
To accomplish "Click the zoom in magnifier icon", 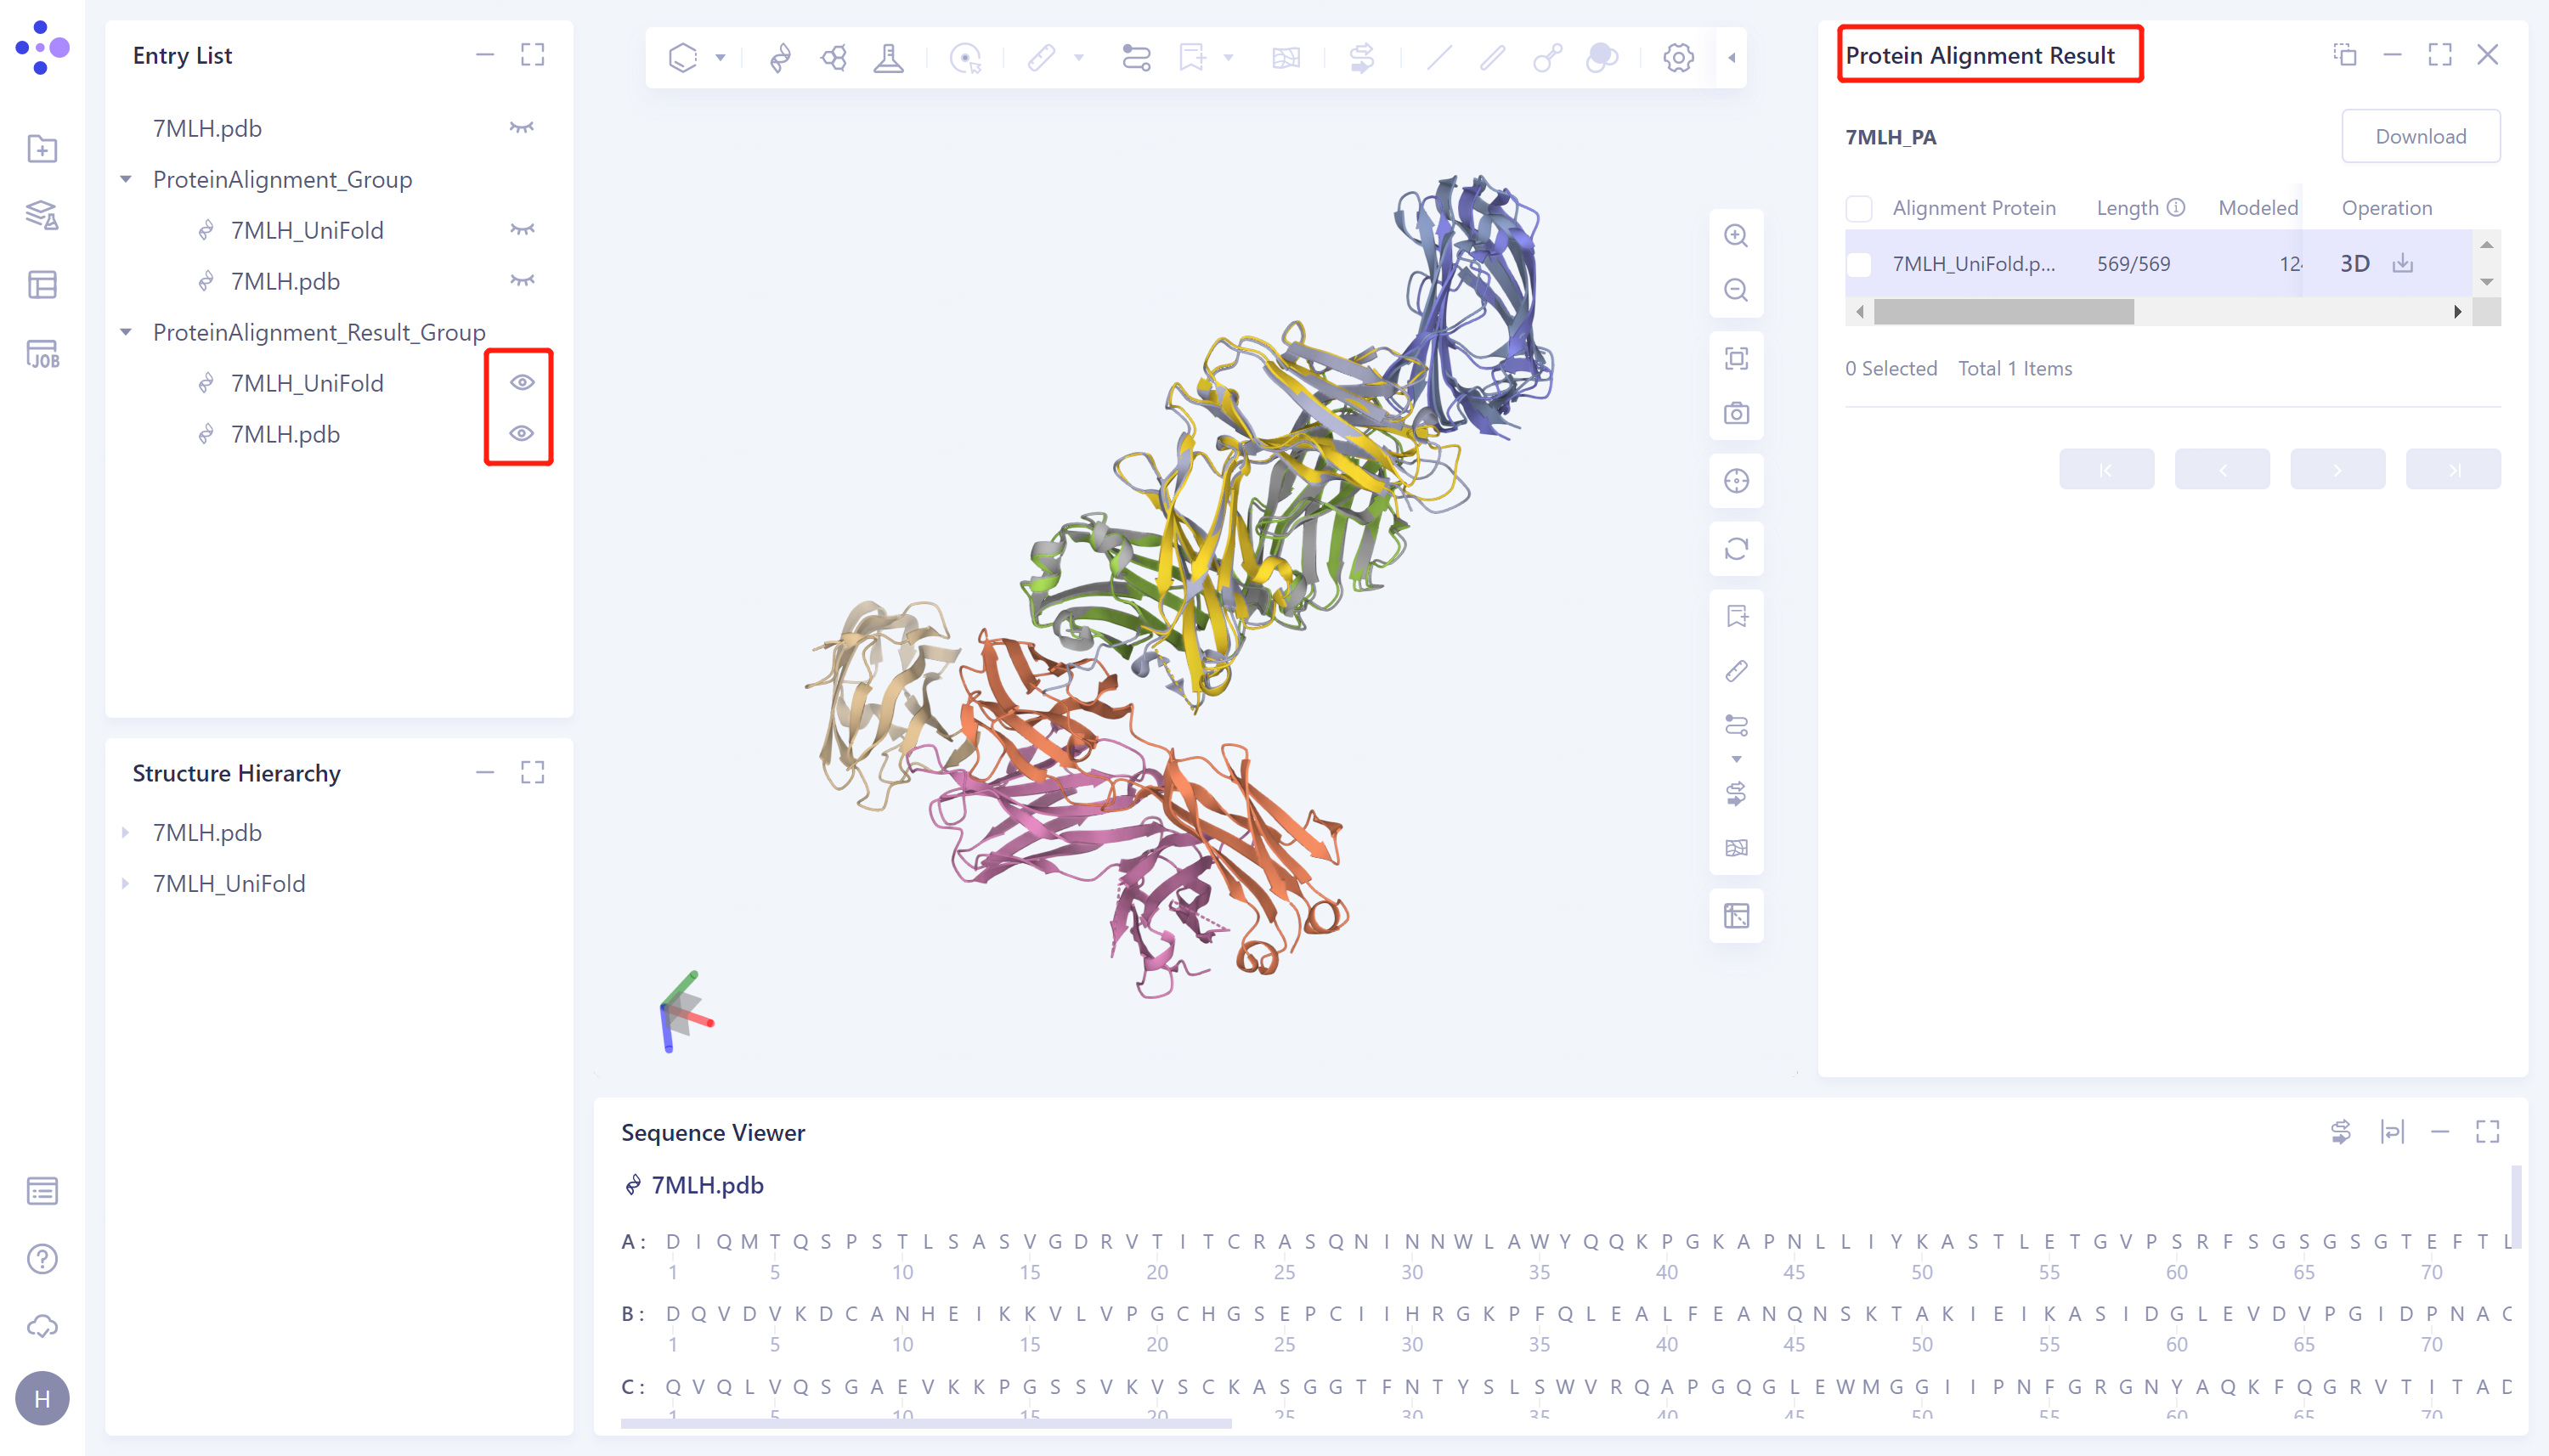I will [1736, 236].
